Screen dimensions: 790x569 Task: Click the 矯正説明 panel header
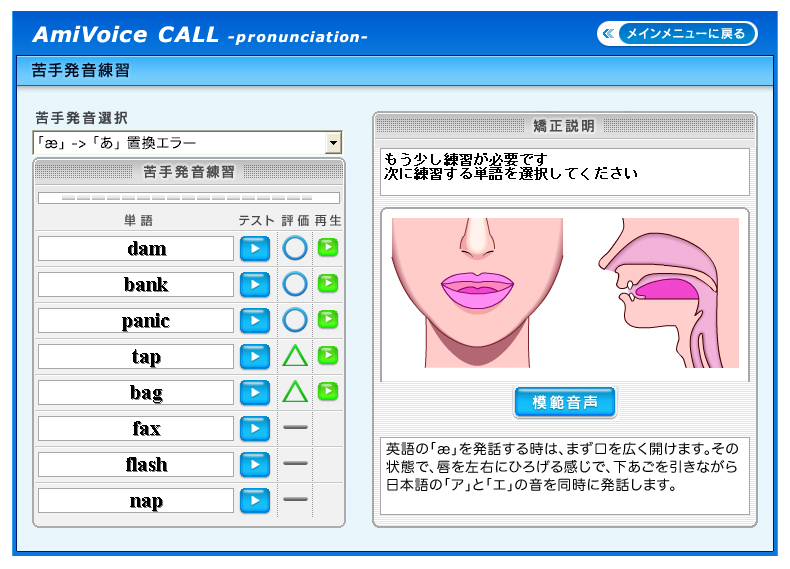click(x=565, y=125)
